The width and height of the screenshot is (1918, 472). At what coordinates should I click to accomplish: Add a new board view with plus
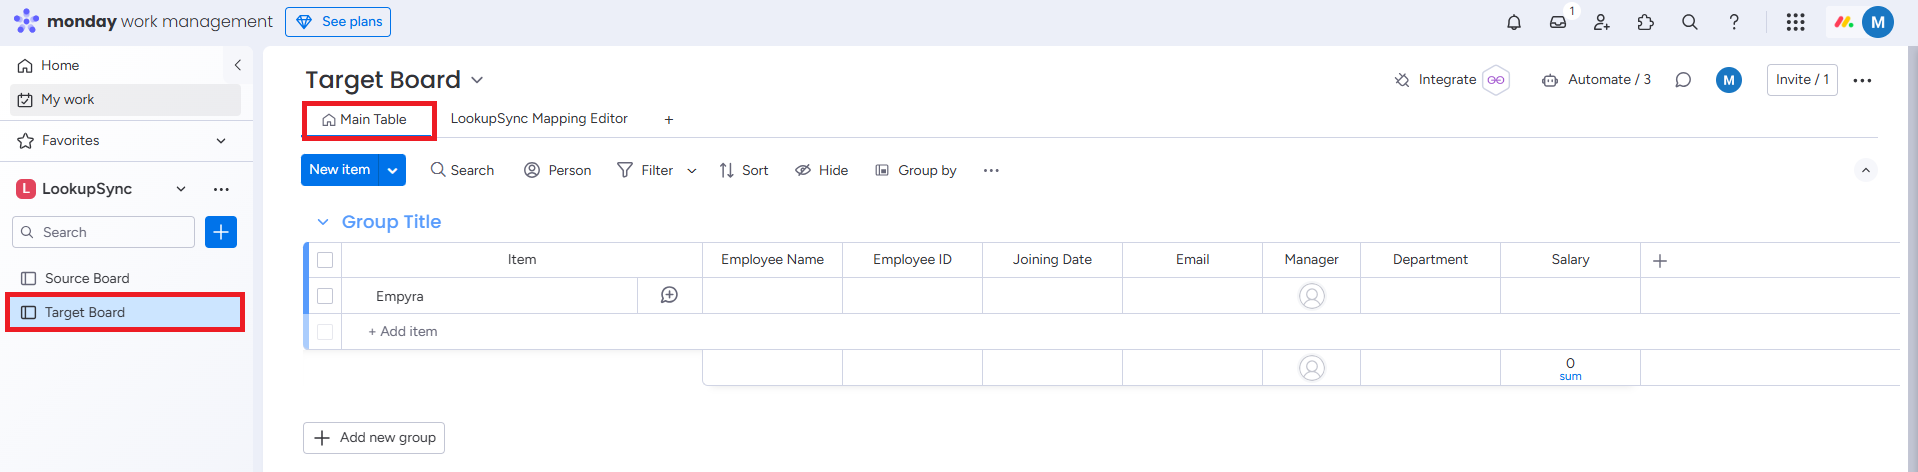[669, 120]
